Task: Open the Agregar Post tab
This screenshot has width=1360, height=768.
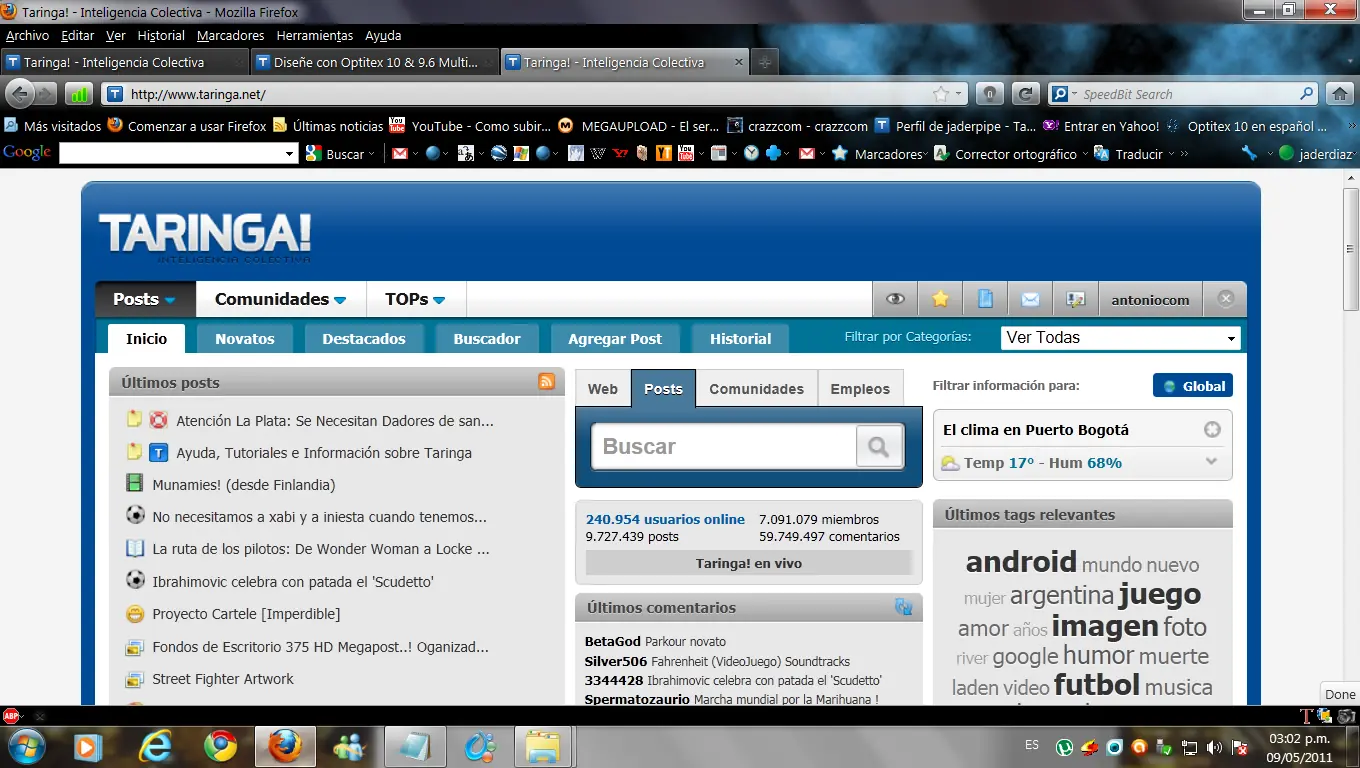Action: pyautogui.click(x=615, y=339)
